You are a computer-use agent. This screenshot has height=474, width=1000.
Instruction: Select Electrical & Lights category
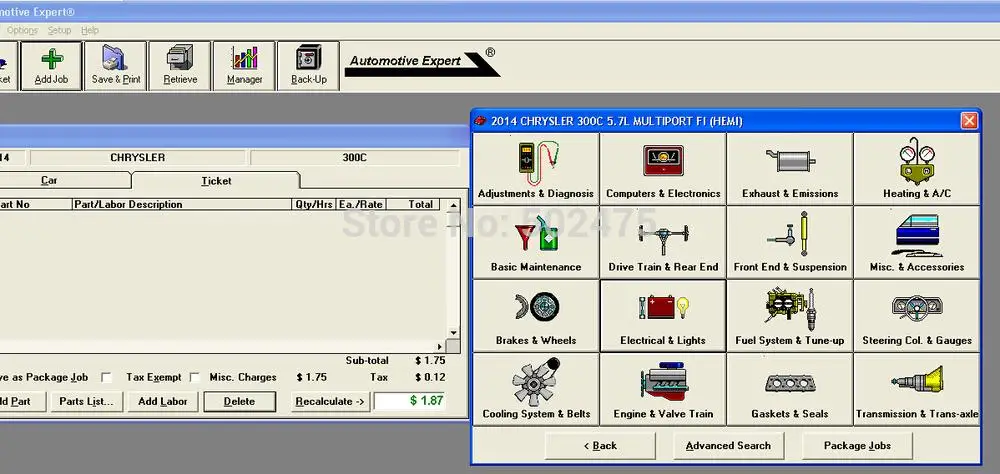[663, 316]
